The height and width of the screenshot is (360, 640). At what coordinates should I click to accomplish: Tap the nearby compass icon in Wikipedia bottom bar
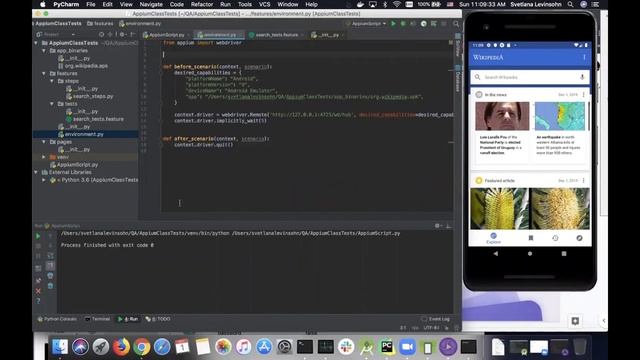tap(579, 238)
